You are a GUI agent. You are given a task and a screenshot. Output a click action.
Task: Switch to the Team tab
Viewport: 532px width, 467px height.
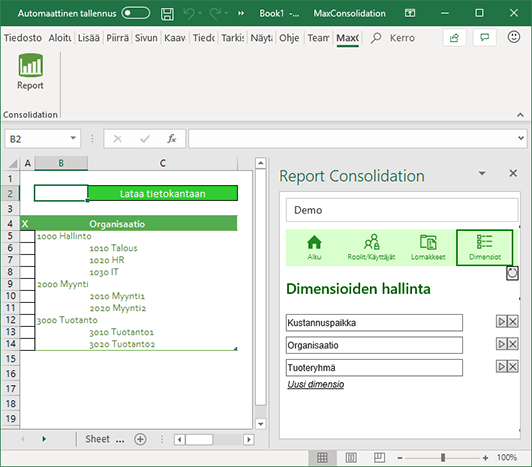[318, 38]
